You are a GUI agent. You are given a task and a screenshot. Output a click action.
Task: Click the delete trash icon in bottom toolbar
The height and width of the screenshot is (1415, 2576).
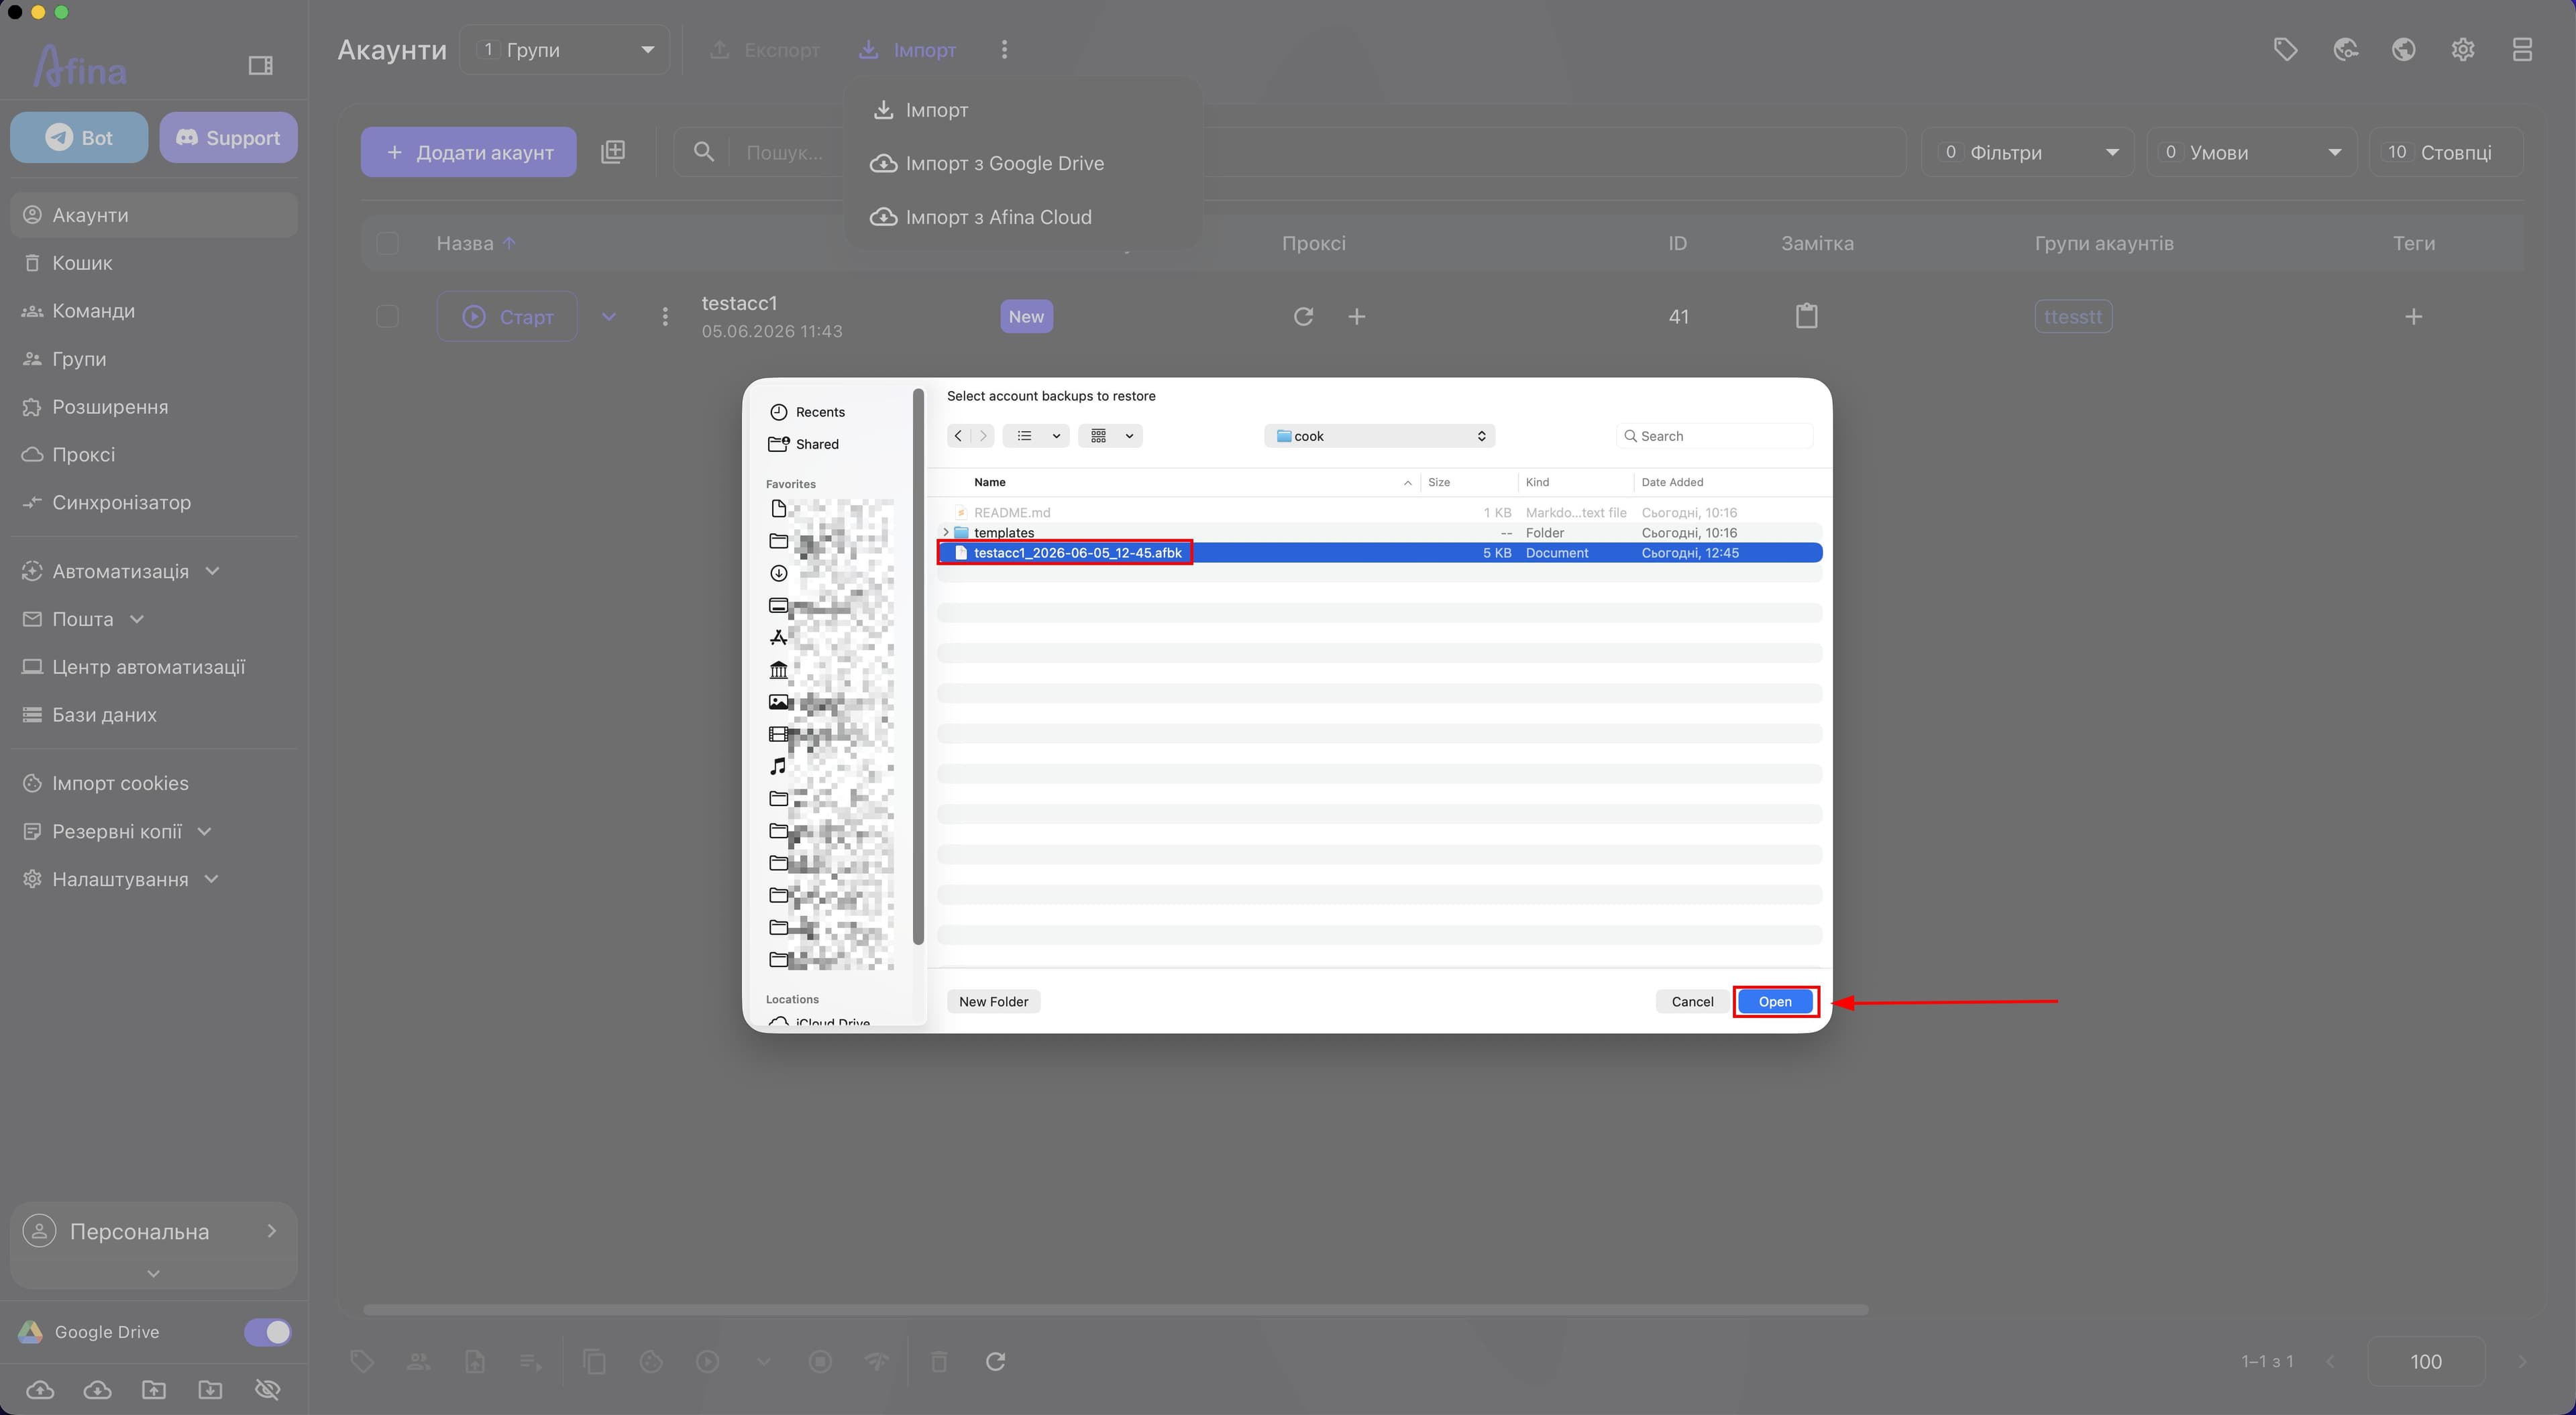click(938, 1361)
